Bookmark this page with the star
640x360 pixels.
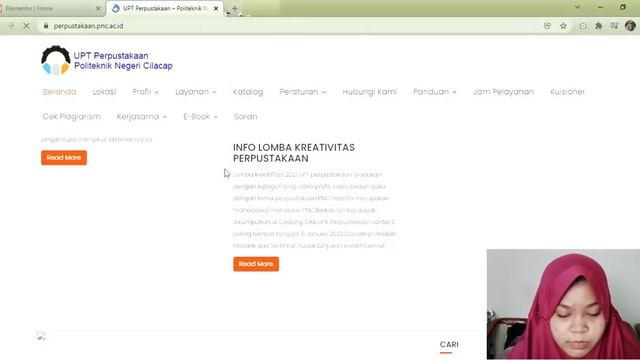tap(563, 26)
